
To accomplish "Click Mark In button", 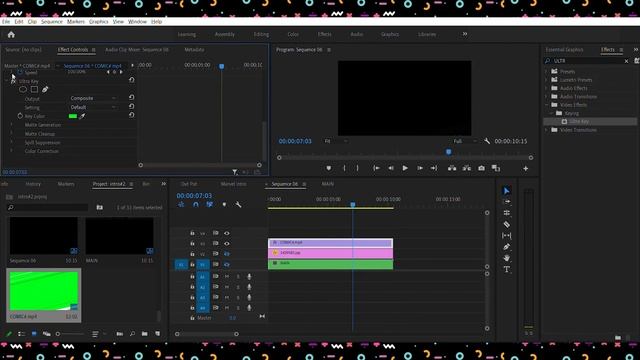I will [x=344, y=168].
